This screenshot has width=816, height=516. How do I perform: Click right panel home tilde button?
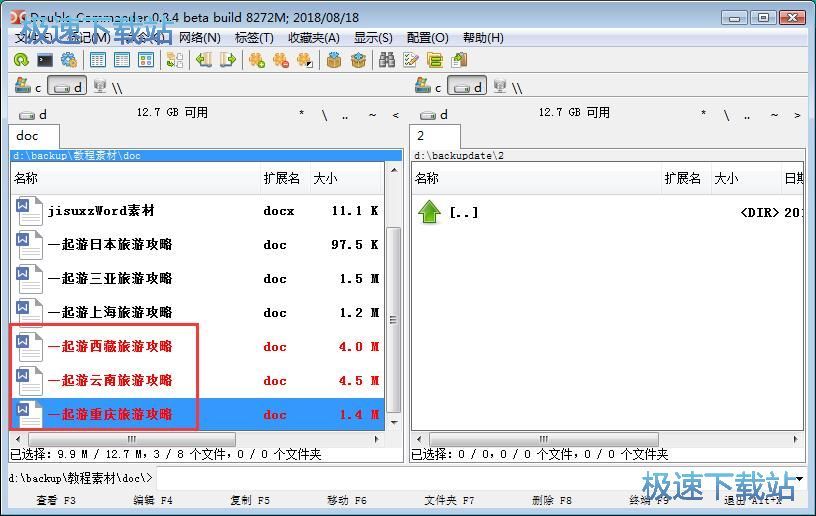click(774, 115)
